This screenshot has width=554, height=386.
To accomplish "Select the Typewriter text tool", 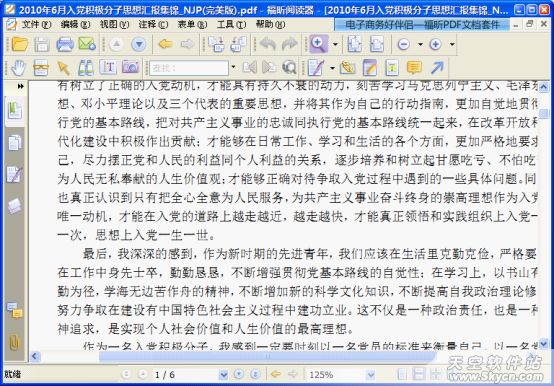I will pos(108,67).
